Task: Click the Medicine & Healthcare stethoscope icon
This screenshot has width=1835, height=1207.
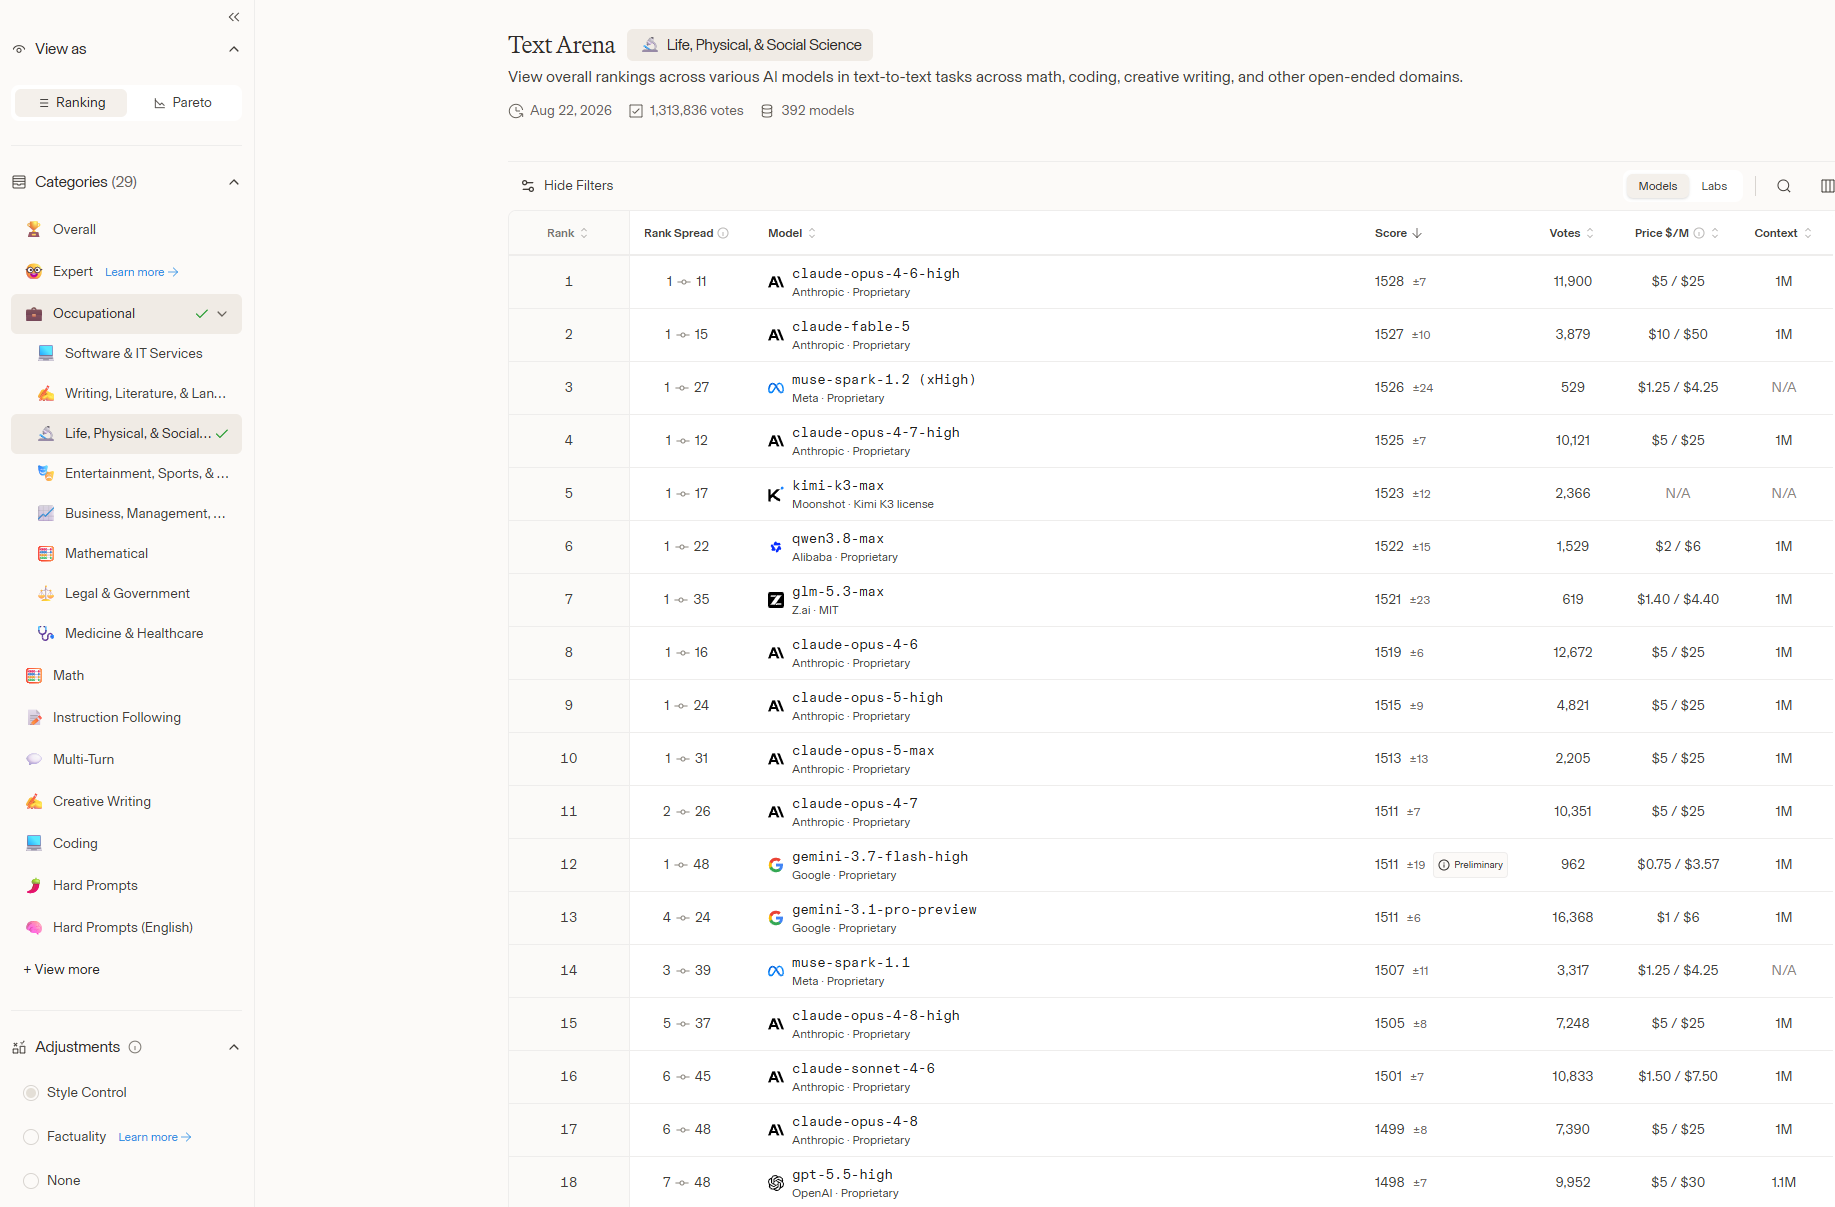Action: click(46, 633)
